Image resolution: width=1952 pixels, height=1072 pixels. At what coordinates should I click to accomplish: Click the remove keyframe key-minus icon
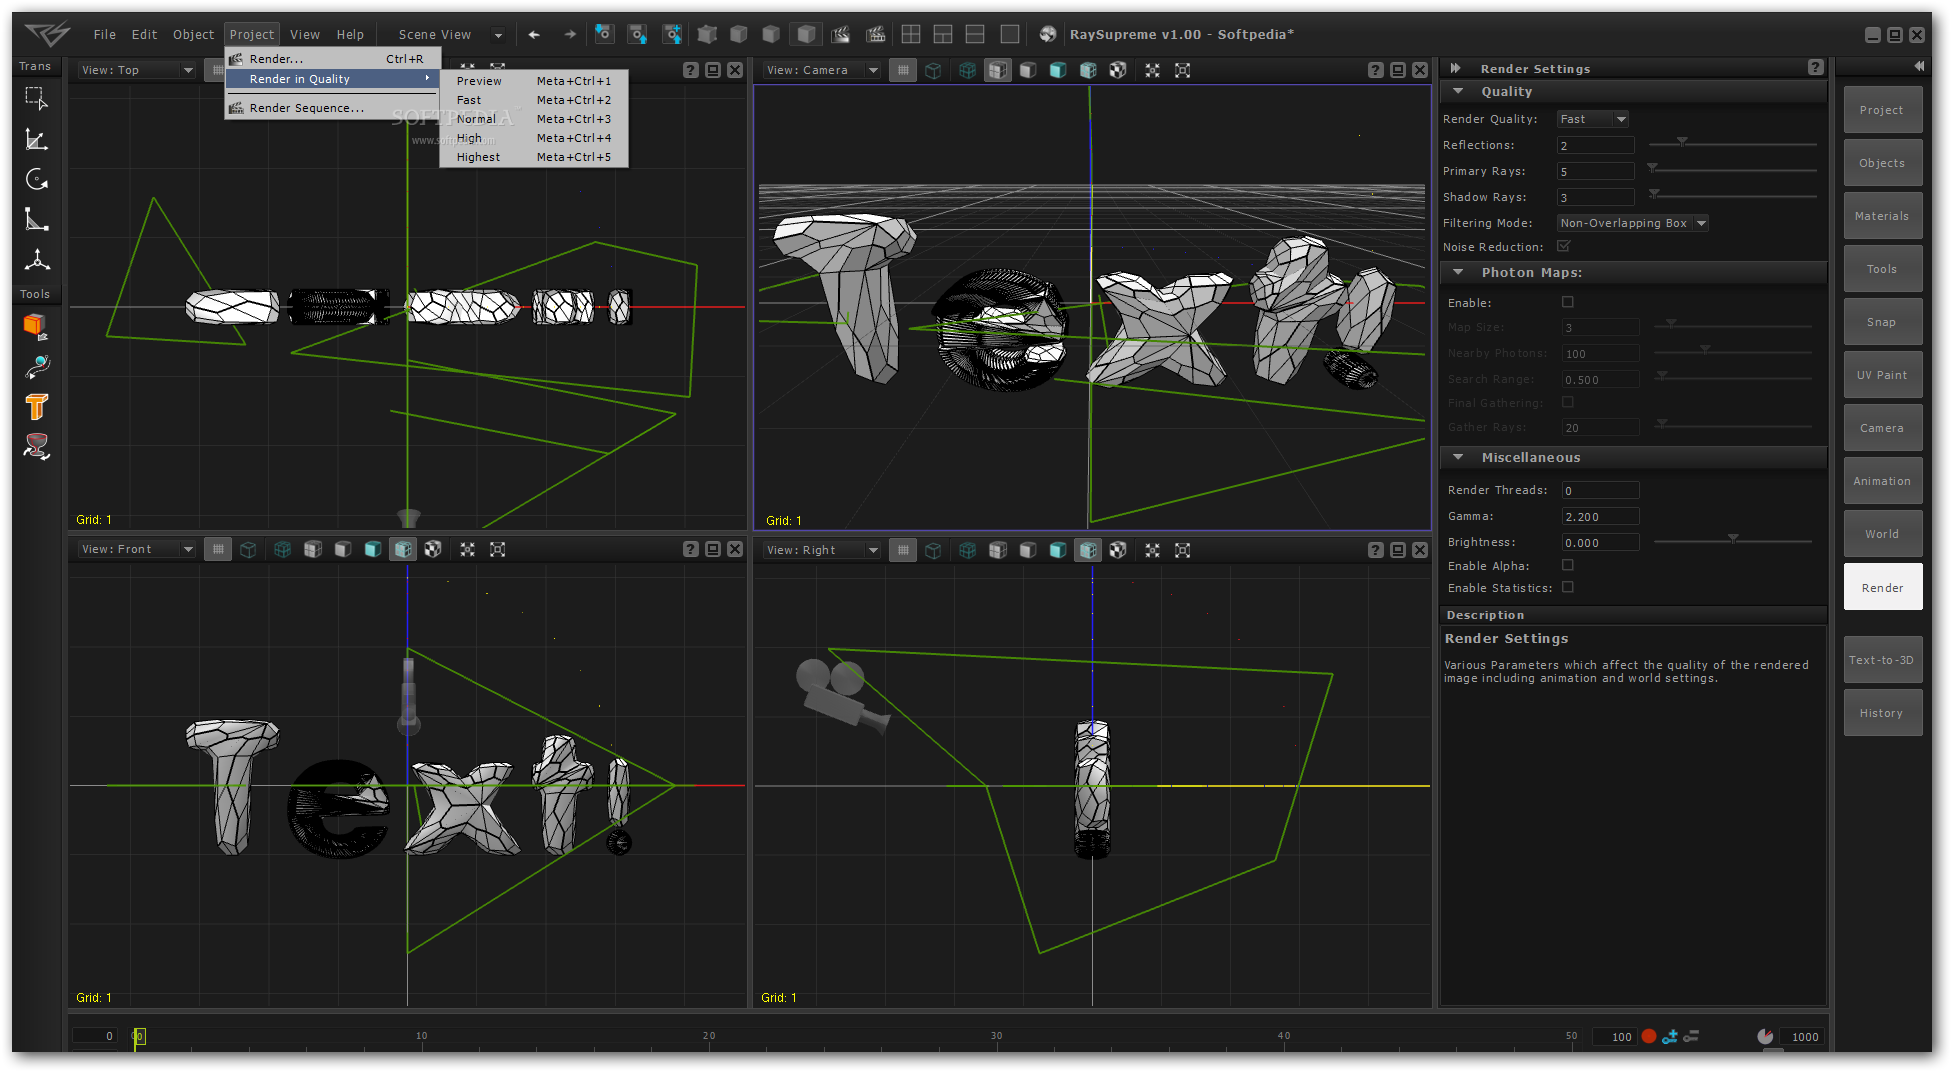tap(1691, 1036)
